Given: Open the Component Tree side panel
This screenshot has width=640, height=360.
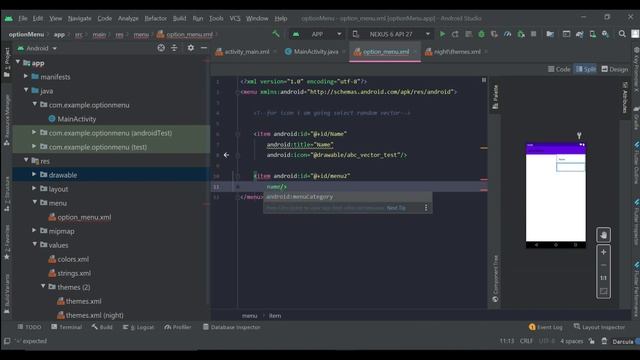Looking at the screenshot, I should [x=495, y=279].
